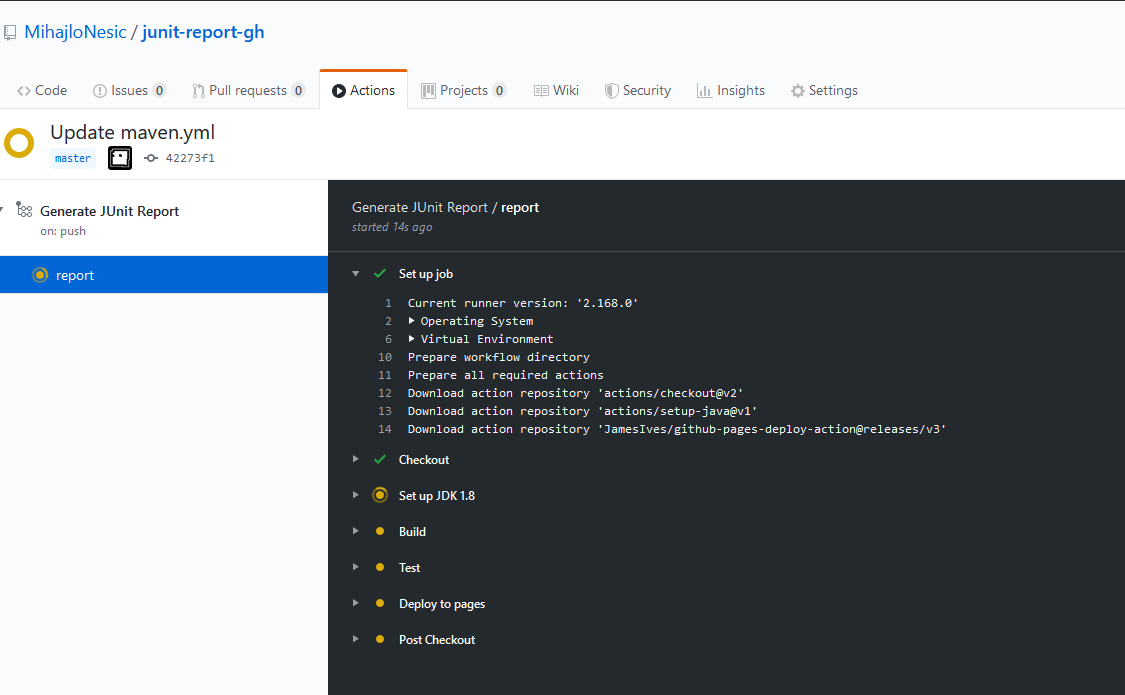Click the Set up JDK 1.8 step title
The image size is (1125, 695).
coord(437,496)
